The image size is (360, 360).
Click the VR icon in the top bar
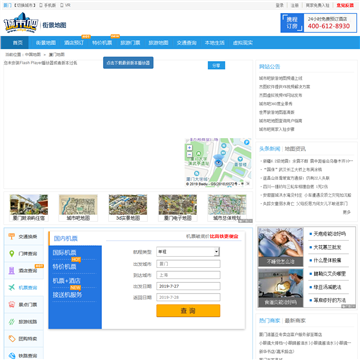(x=62, y=5)
